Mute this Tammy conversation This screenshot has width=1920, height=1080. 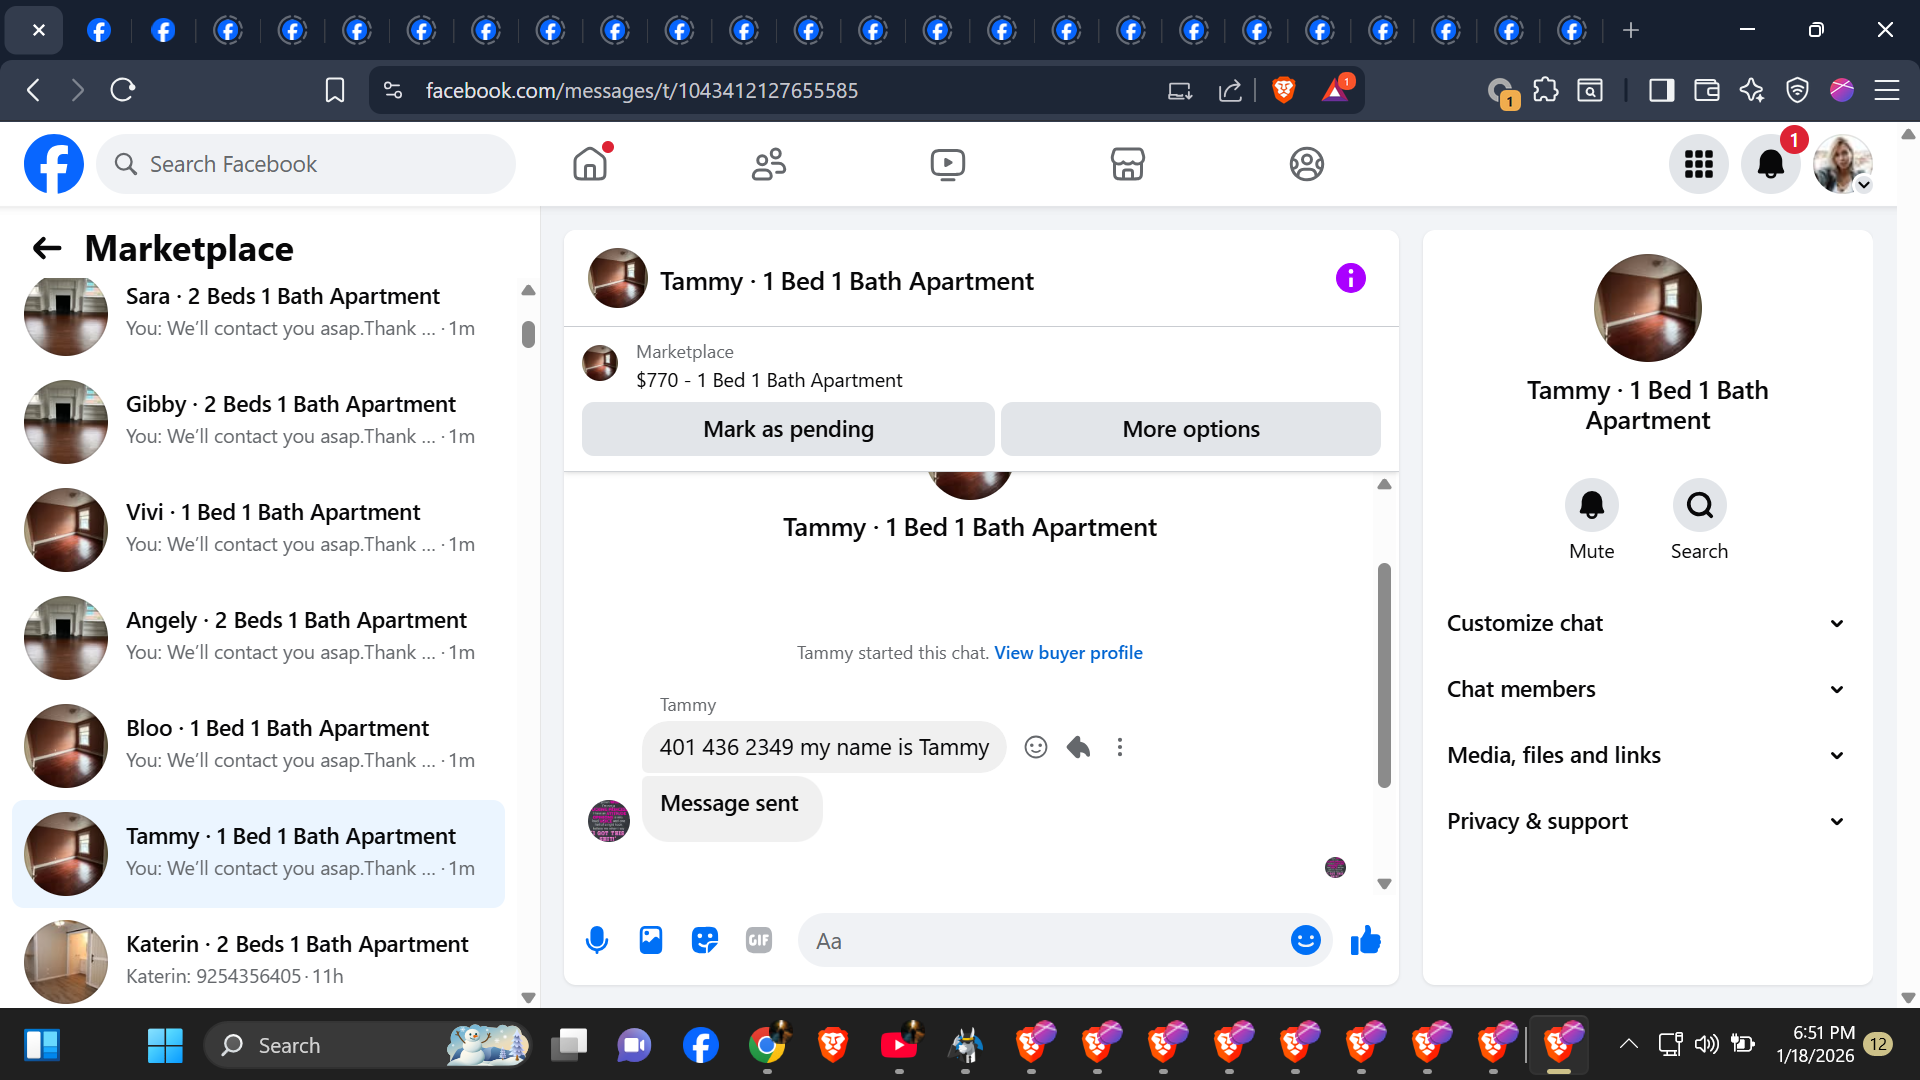[1591, 506]
